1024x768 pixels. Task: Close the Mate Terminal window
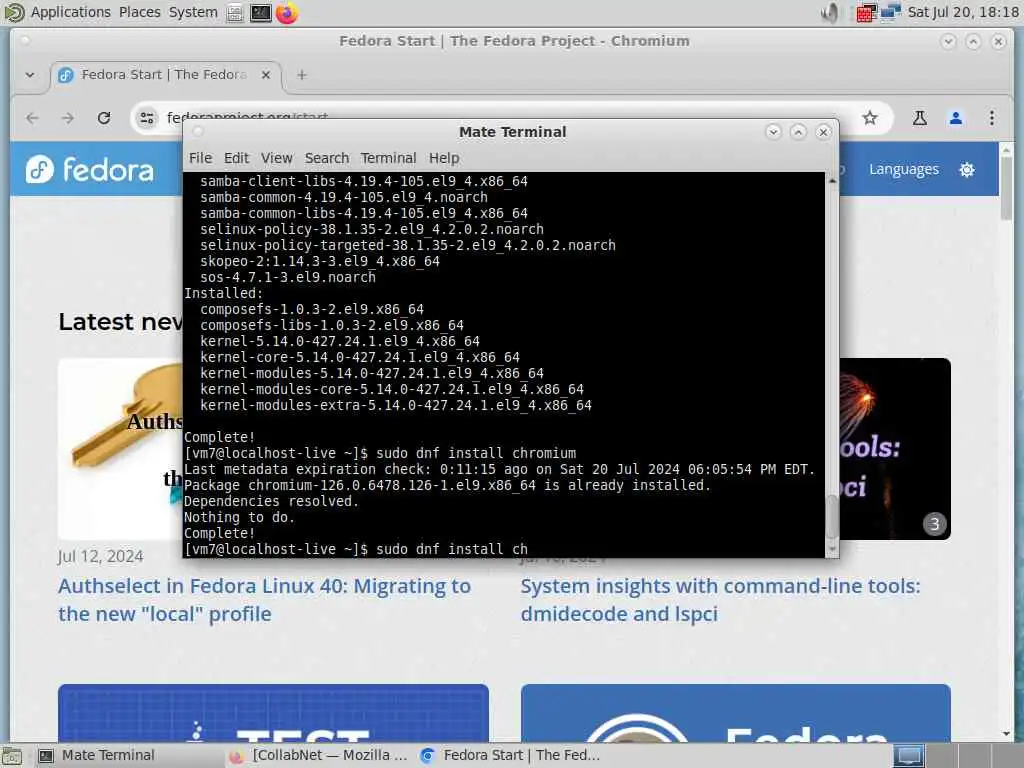[x=824, y=132]
